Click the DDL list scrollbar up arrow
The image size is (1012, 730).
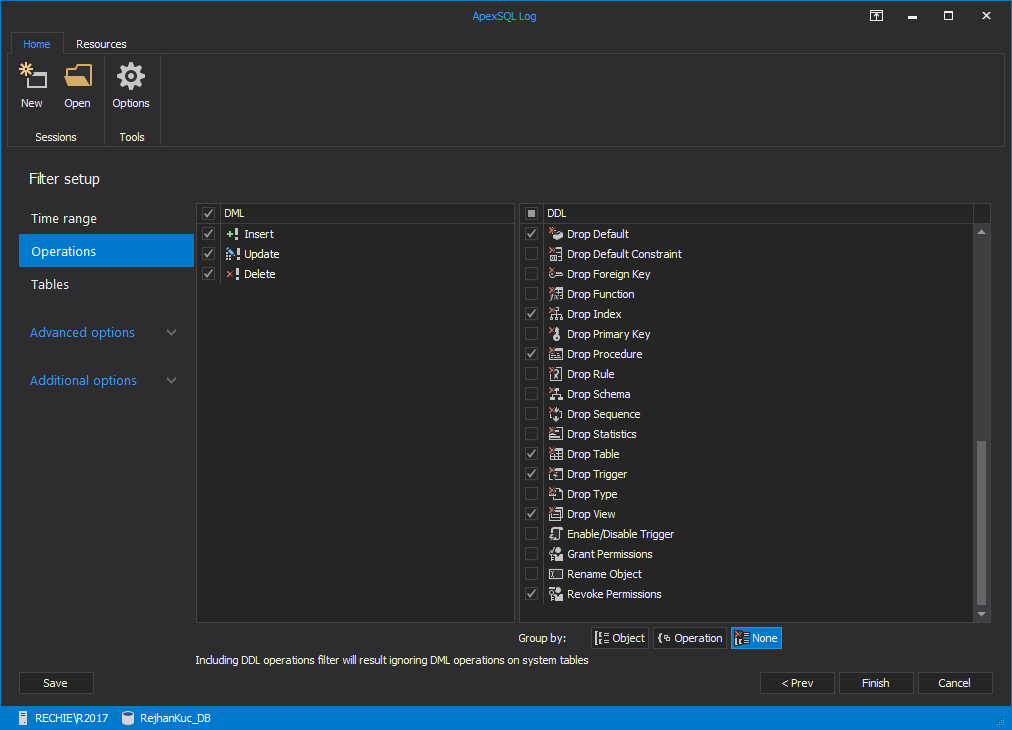(982, 232)
